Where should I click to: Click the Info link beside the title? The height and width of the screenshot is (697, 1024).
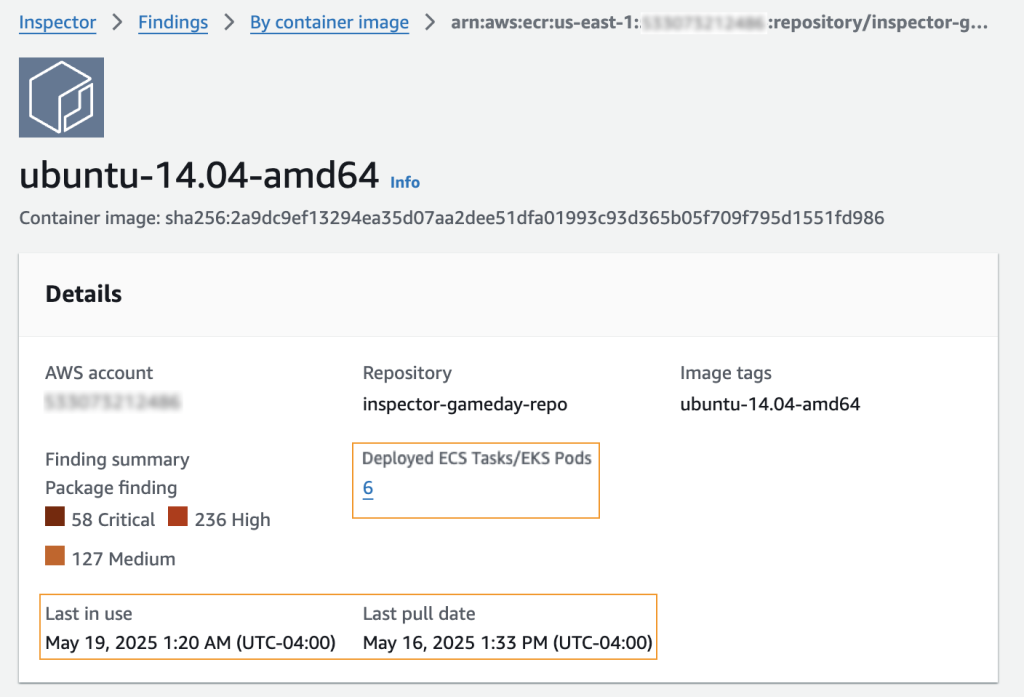(405, 182)
